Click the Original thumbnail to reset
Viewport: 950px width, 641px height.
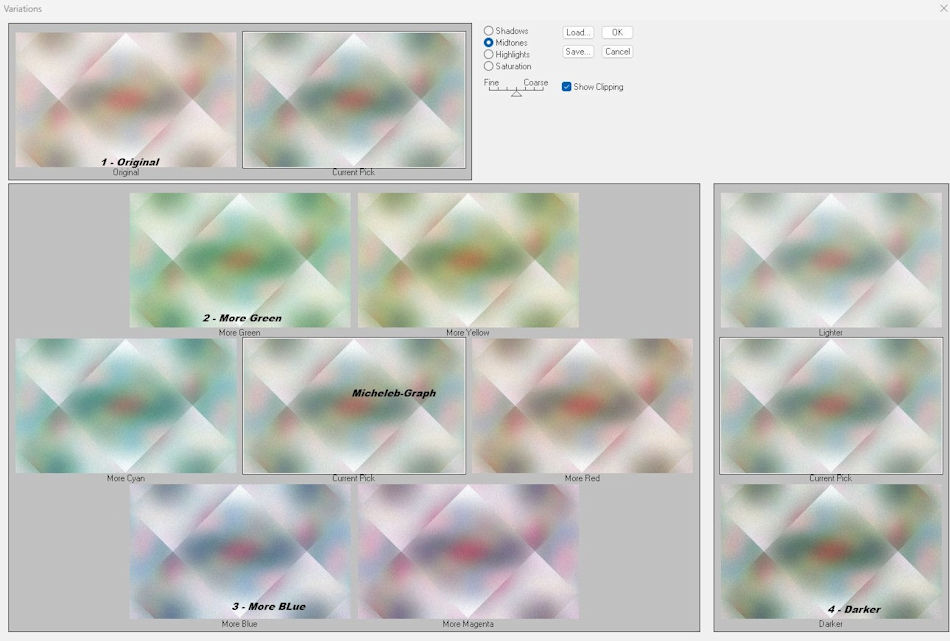pyautogui.click(x=126, y=100)
